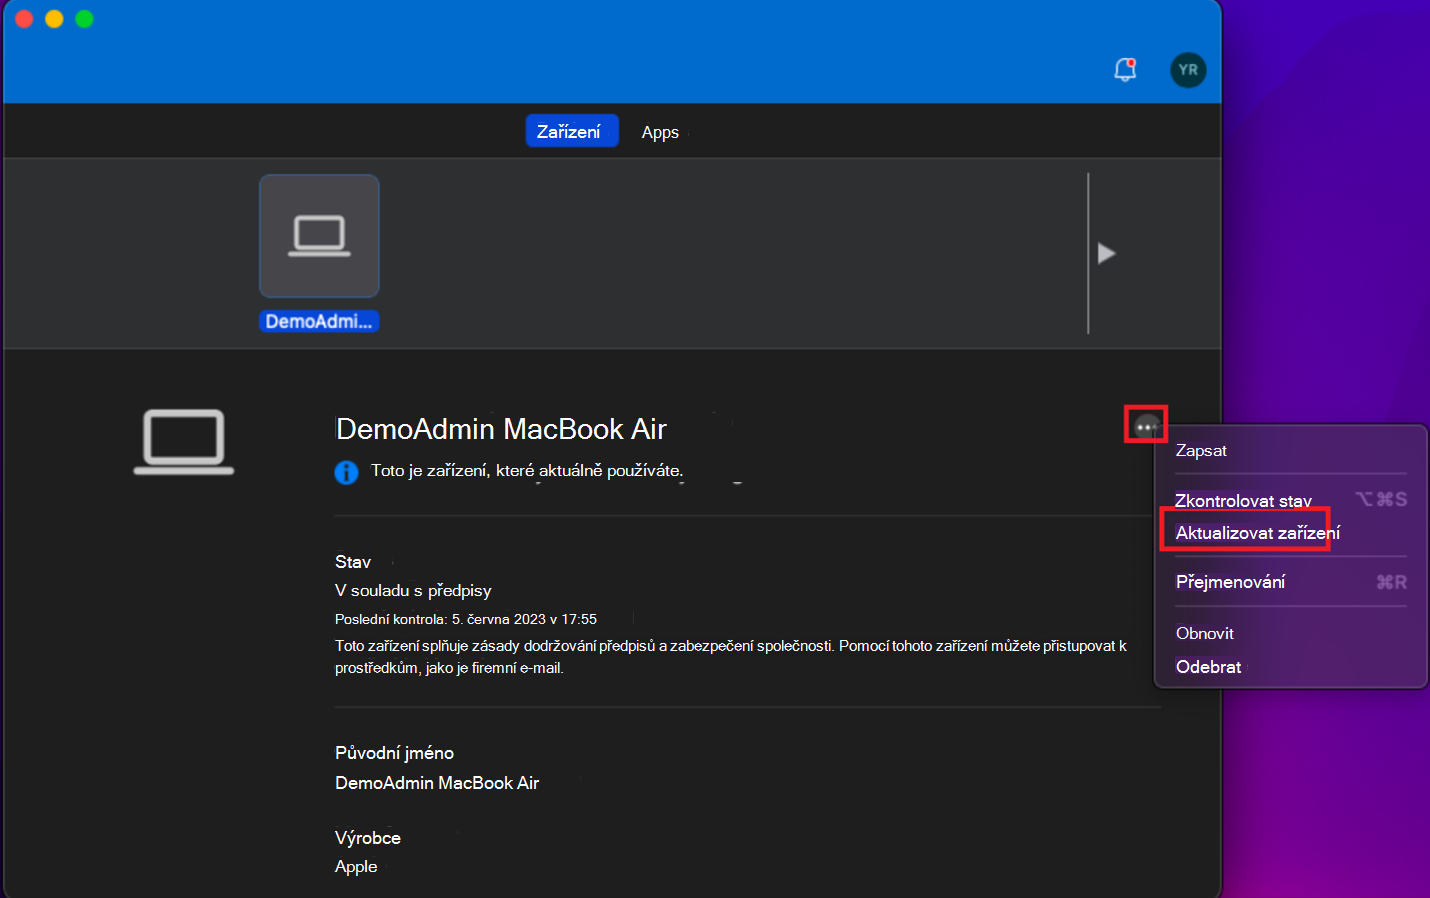Click the red close window button
Image resolution: width=1430 pixels, height=898 pixels.
[25, 19]
